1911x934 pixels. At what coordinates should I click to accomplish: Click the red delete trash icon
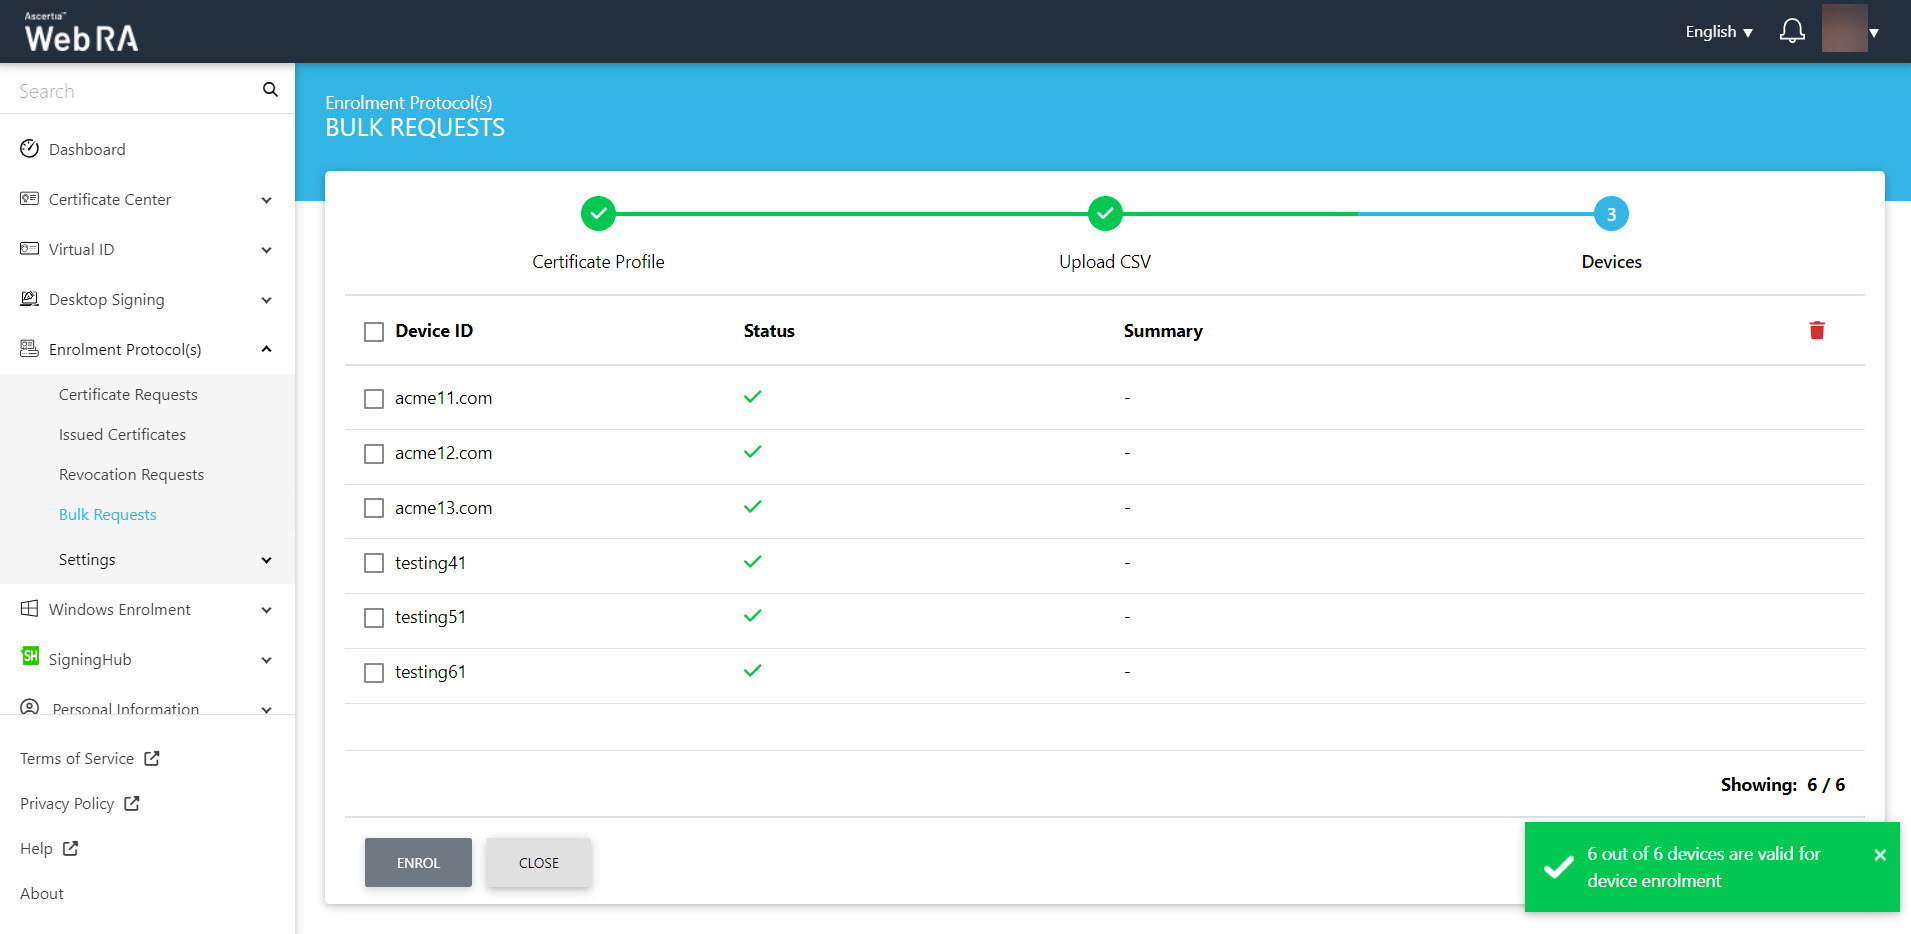coord(1816,330)
